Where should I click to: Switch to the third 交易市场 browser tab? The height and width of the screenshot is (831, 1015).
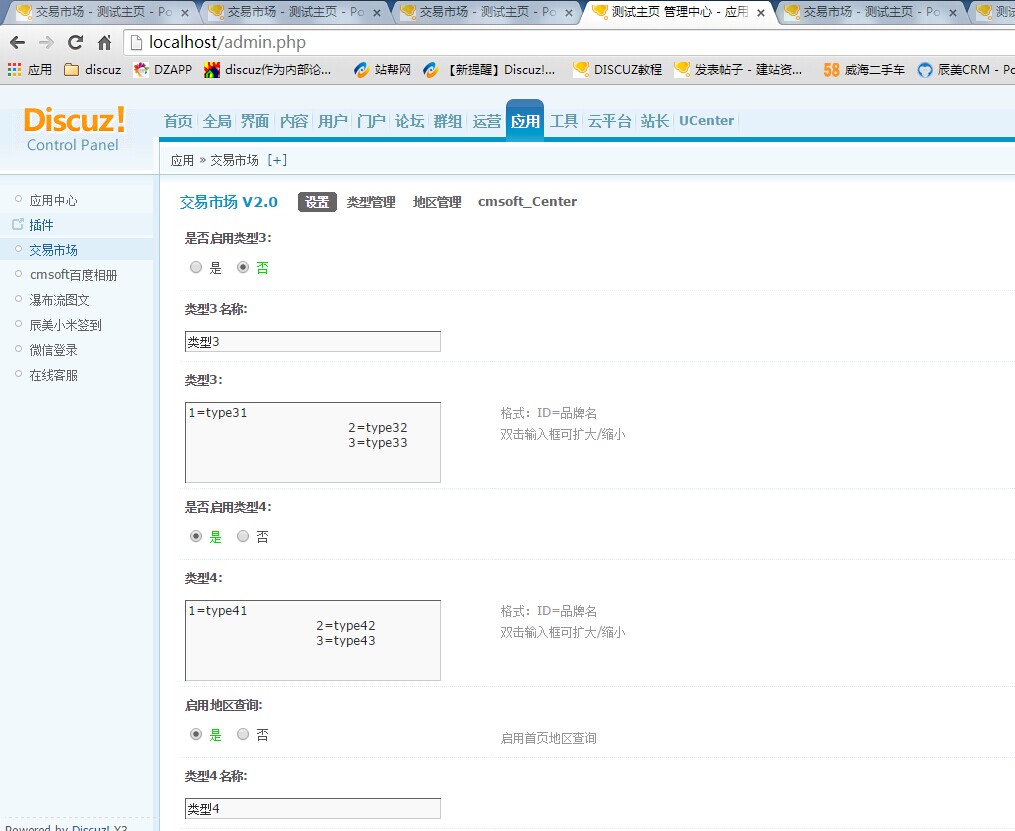click(x=486, y=12)
